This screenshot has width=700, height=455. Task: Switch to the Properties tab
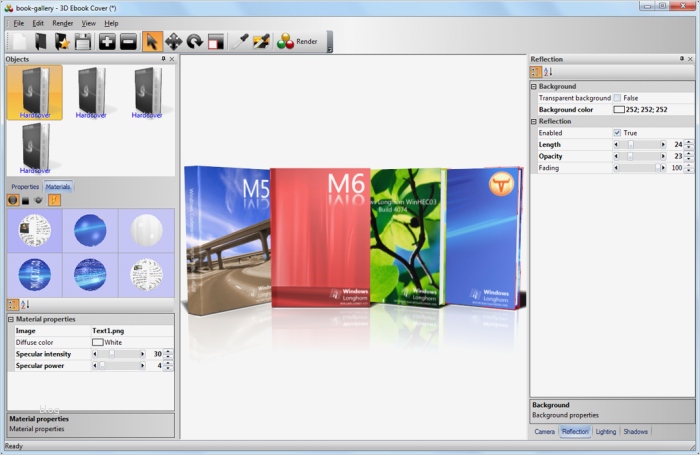point(25,187)
